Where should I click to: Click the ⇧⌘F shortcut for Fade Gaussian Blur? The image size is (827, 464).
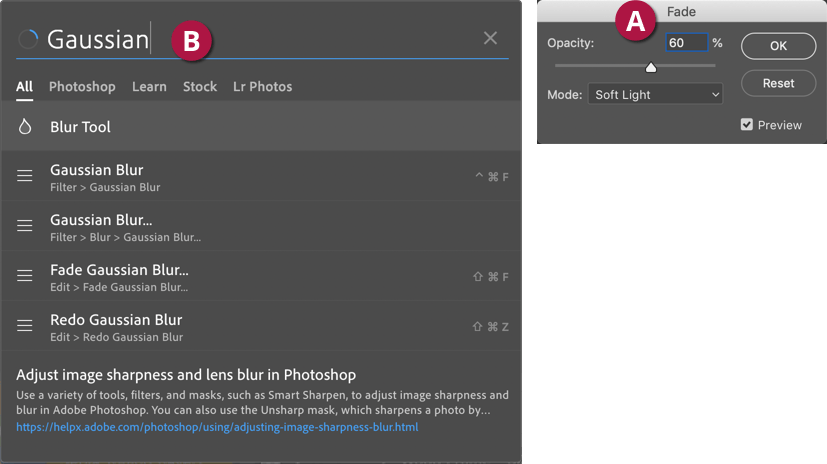tap(491, 277)
